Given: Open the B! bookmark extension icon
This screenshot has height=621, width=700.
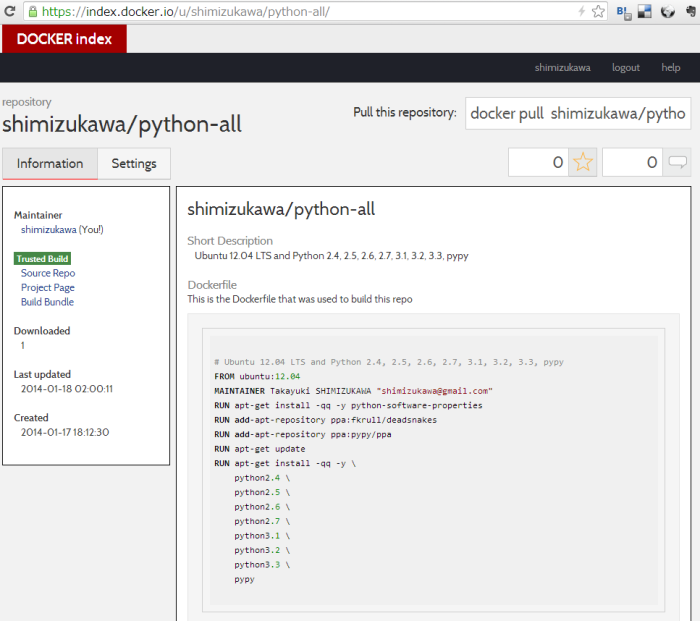Looking at the screenshot, I should click(x=624, y=12).
